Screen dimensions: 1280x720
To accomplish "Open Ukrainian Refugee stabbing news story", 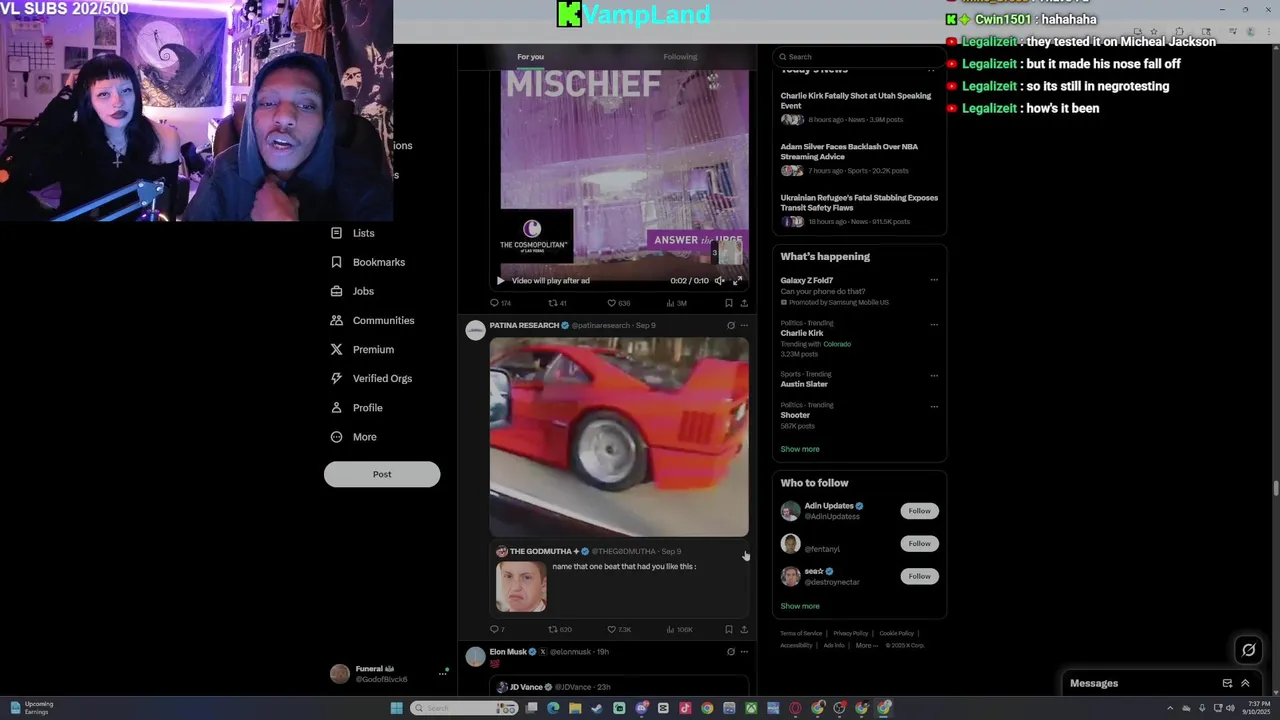I will click(858, 211).
